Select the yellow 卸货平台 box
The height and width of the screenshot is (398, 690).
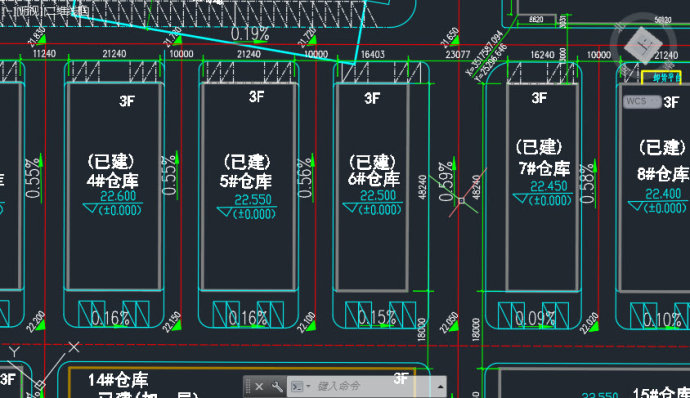click(661, 77)
